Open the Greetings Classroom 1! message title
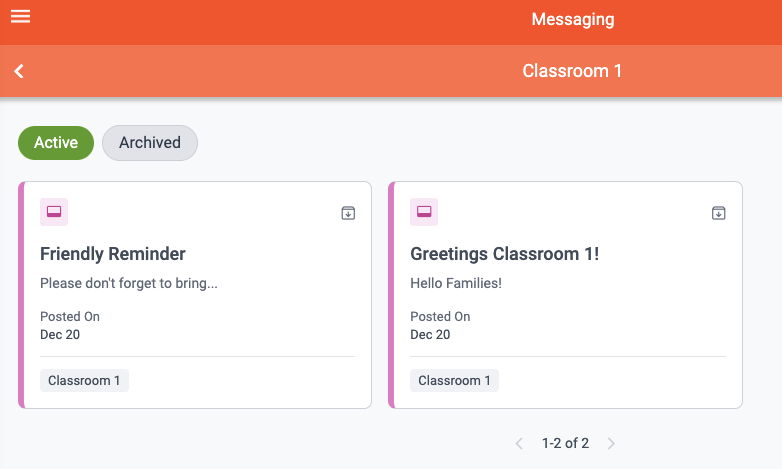 [x=504, y=254]
